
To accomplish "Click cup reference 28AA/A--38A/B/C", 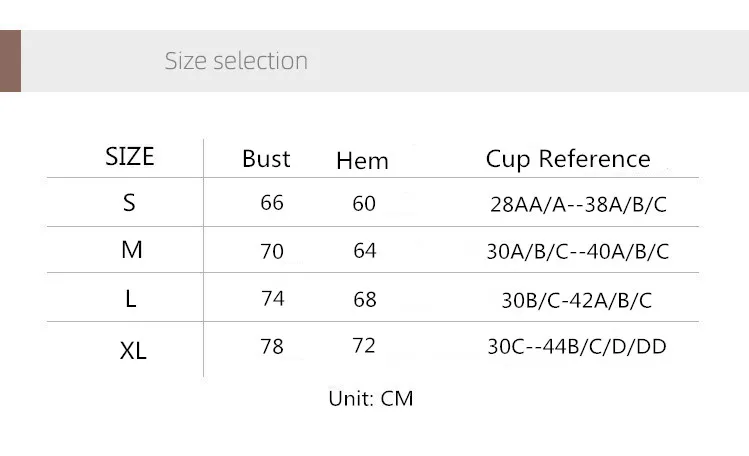I will pos(578,204).
